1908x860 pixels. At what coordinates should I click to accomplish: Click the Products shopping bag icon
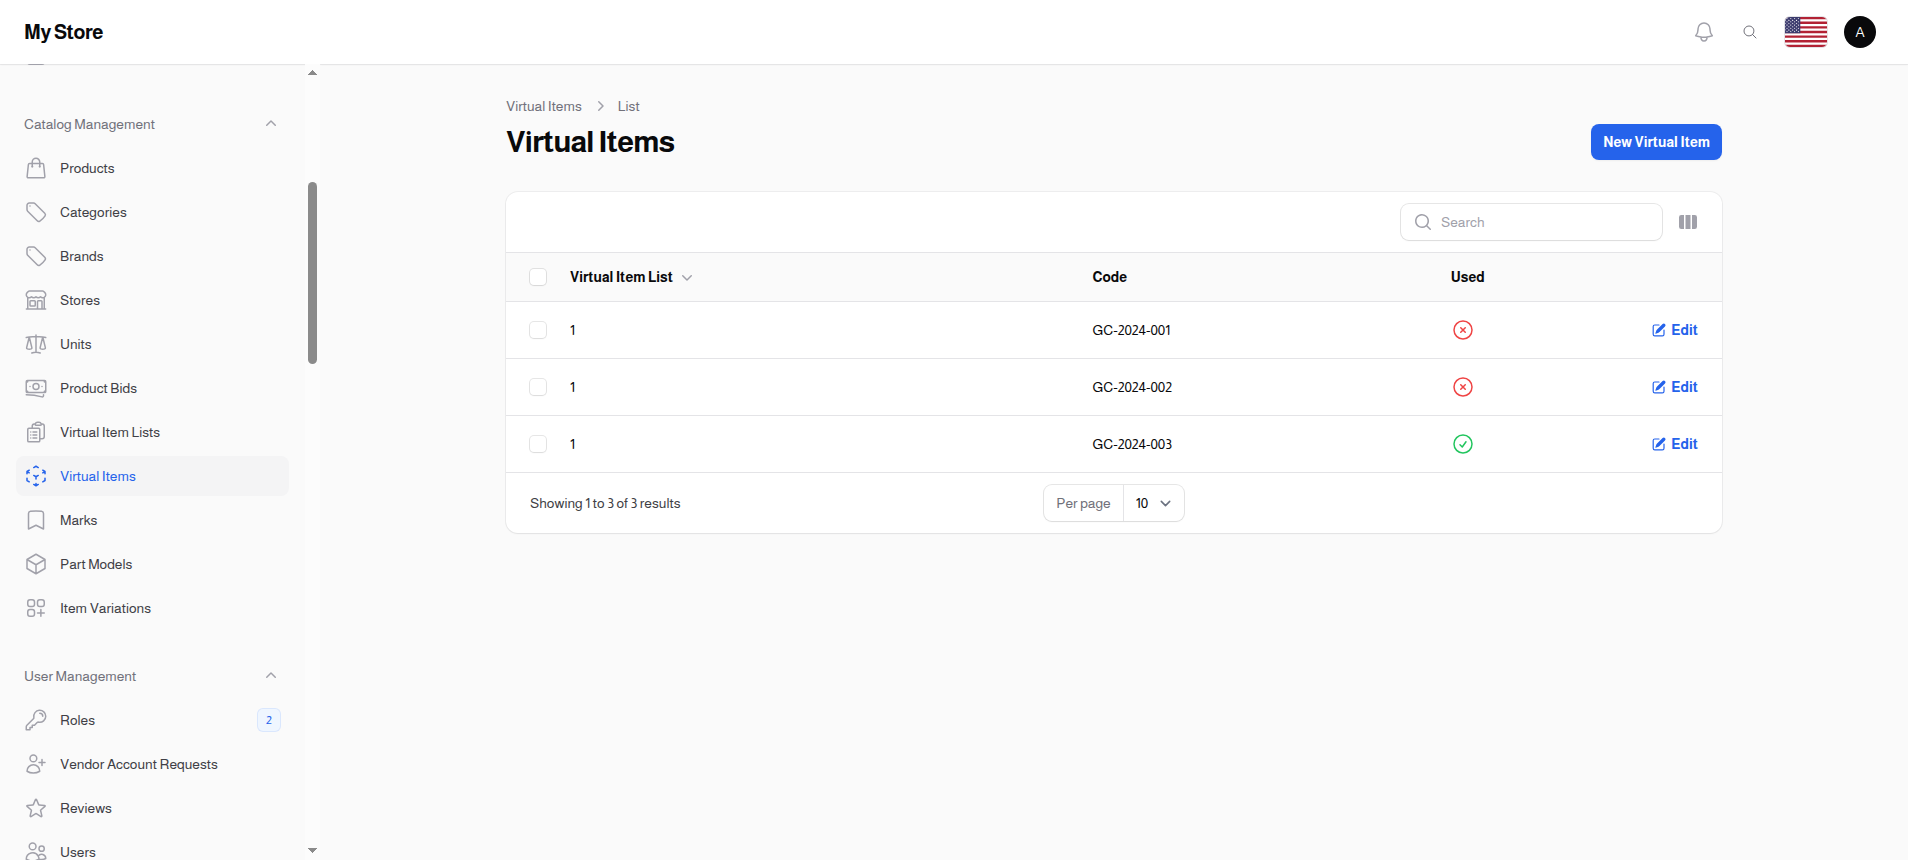click(x=36, y=168)
